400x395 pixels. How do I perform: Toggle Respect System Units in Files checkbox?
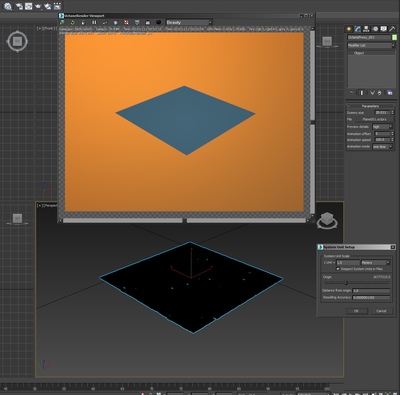338,269
